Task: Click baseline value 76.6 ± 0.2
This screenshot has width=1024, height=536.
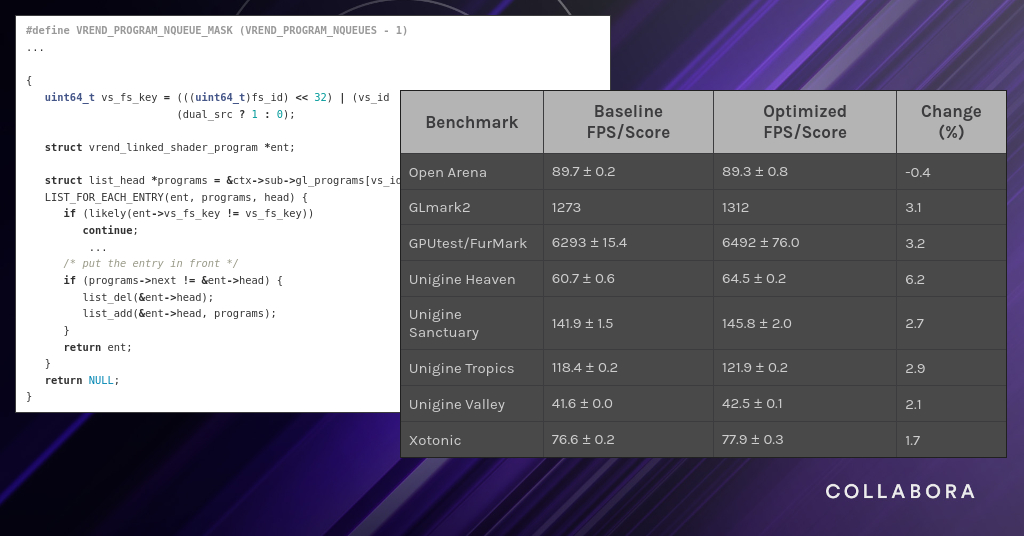Action: point(583,439)
